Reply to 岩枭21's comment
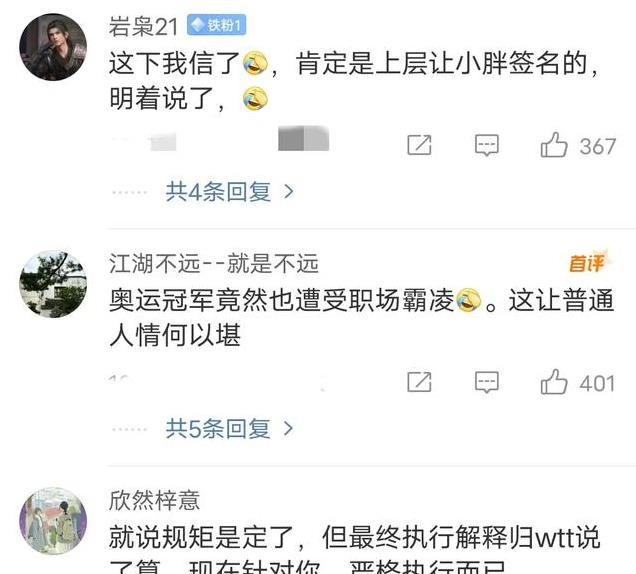 (486, 145)
